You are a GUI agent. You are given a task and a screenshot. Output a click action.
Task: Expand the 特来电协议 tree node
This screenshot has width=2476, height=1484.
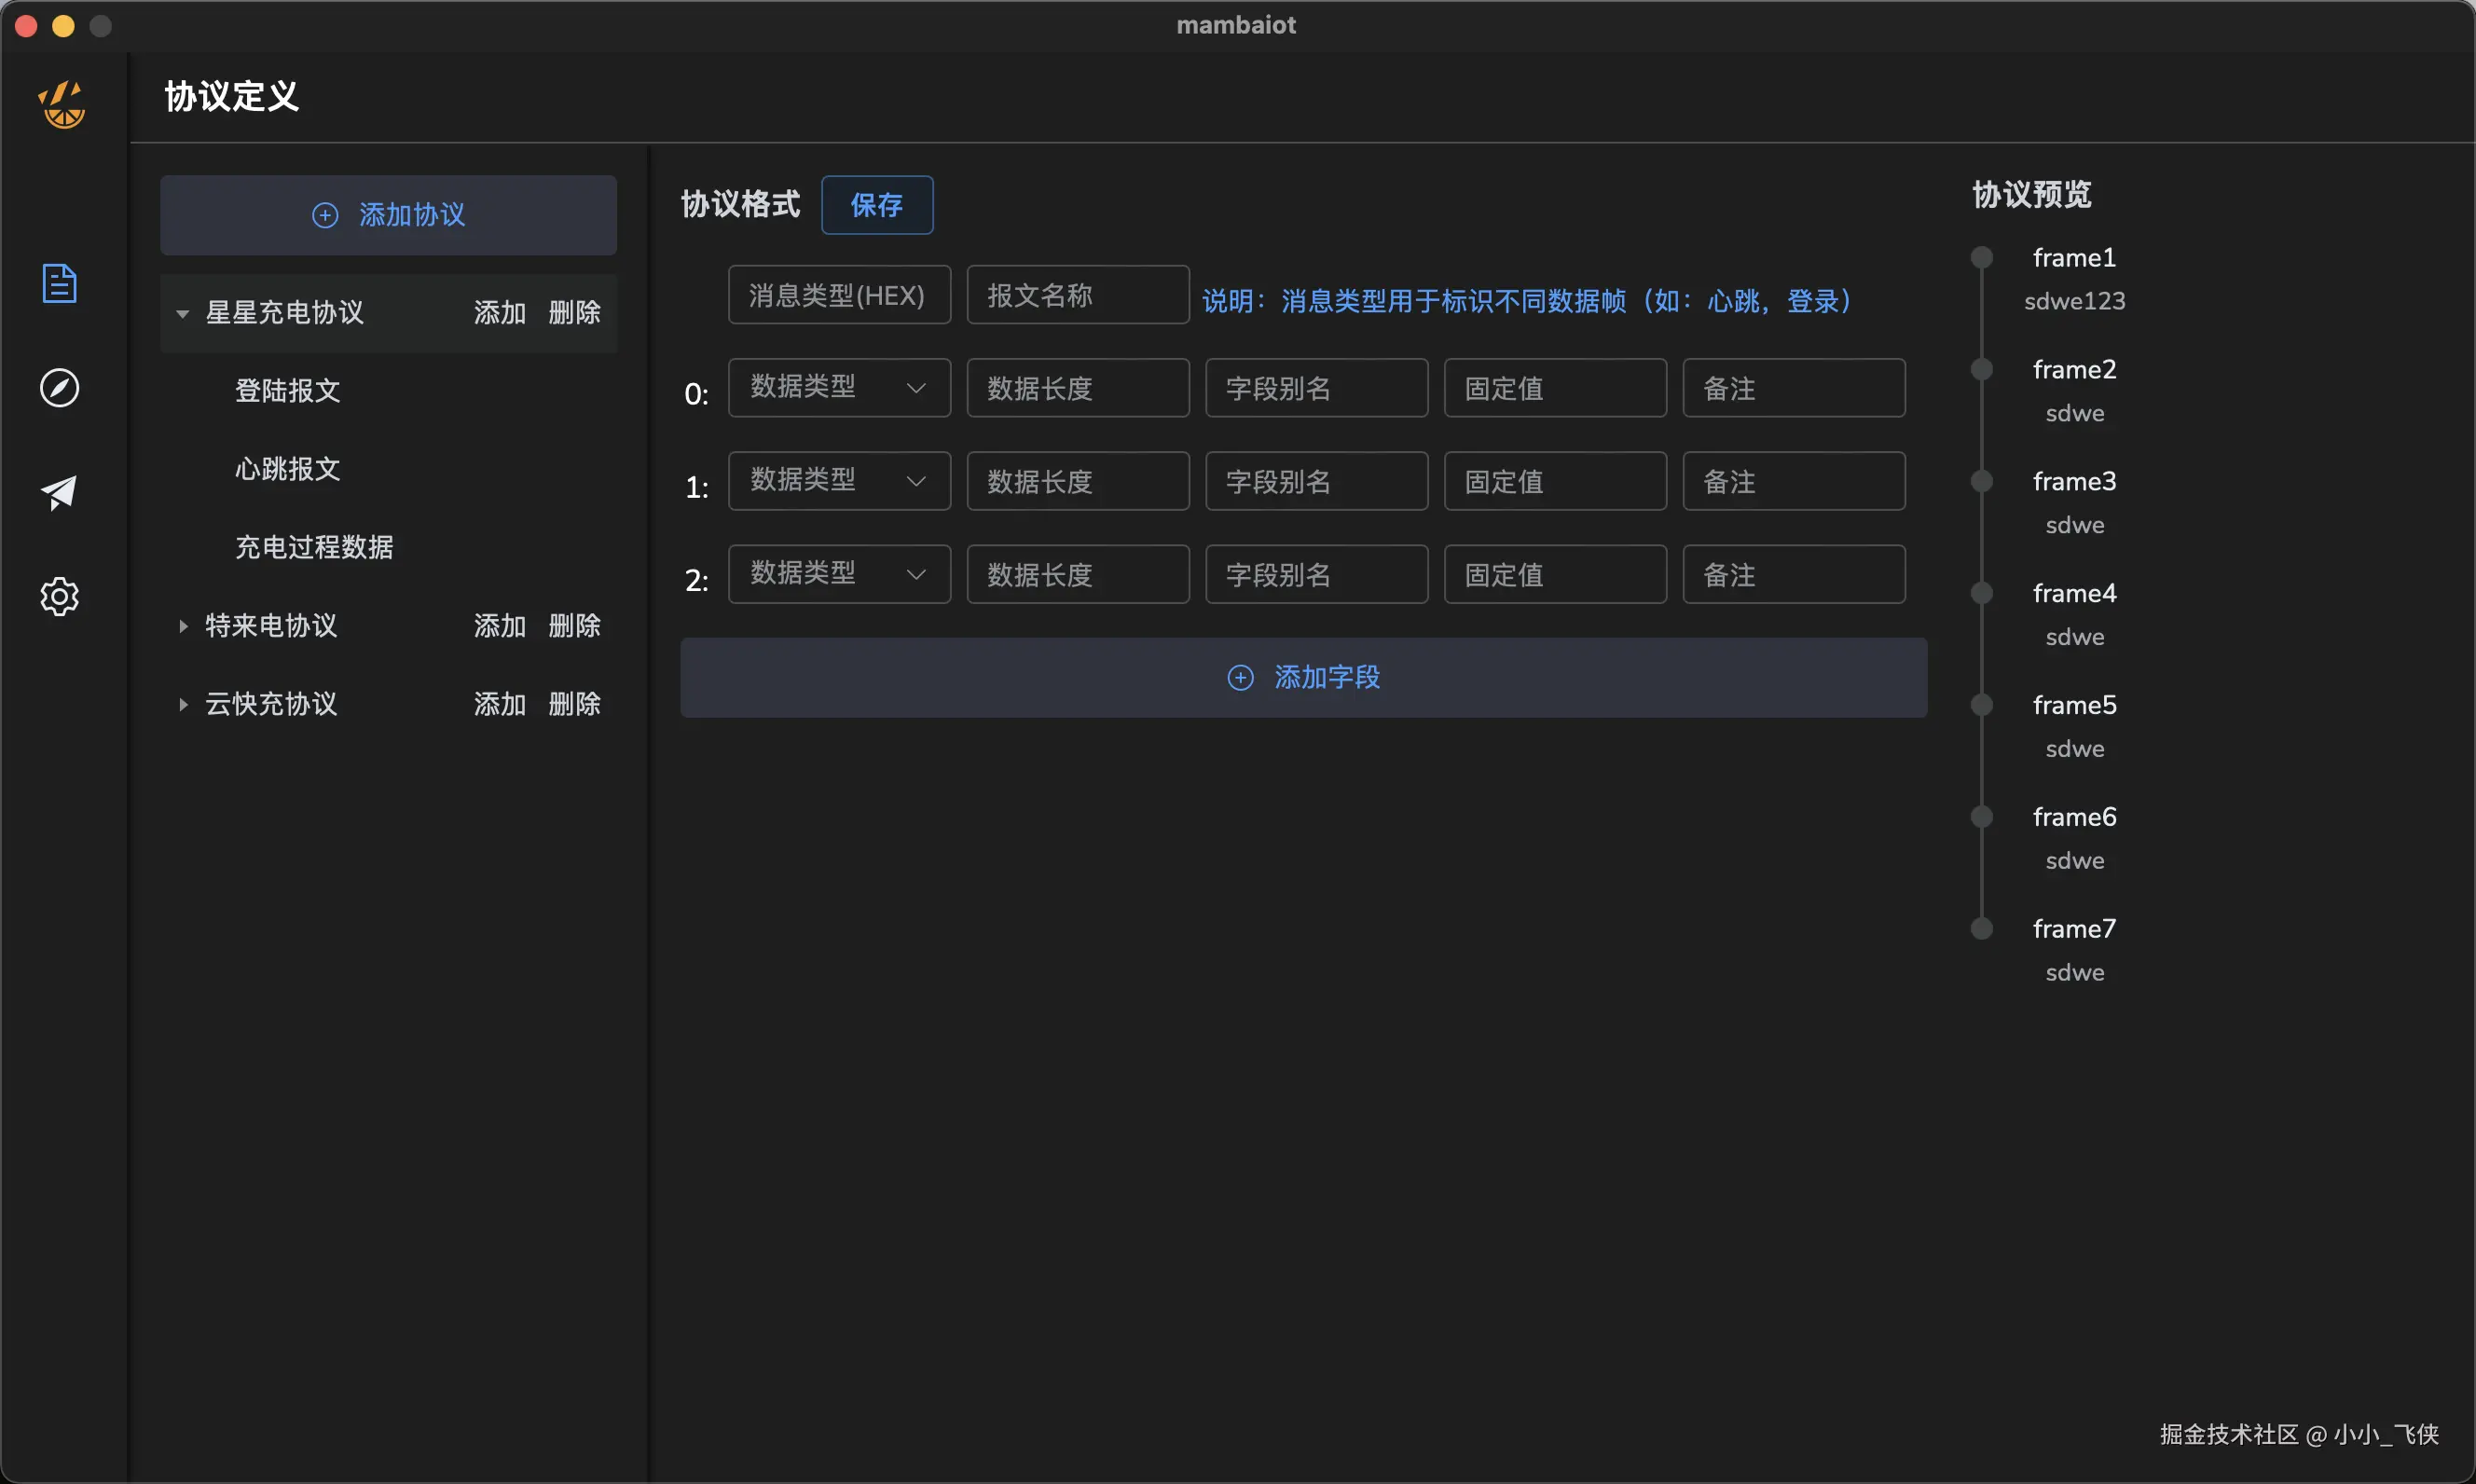click(x=183, y=626)
